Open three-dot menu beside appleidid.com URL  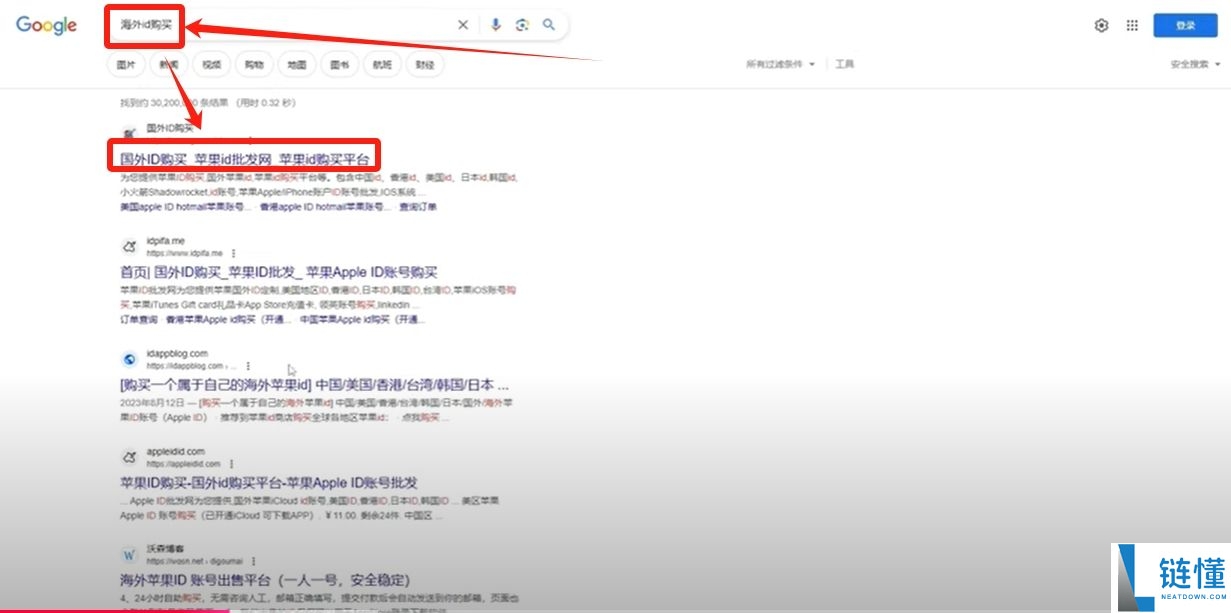point(232,464)
